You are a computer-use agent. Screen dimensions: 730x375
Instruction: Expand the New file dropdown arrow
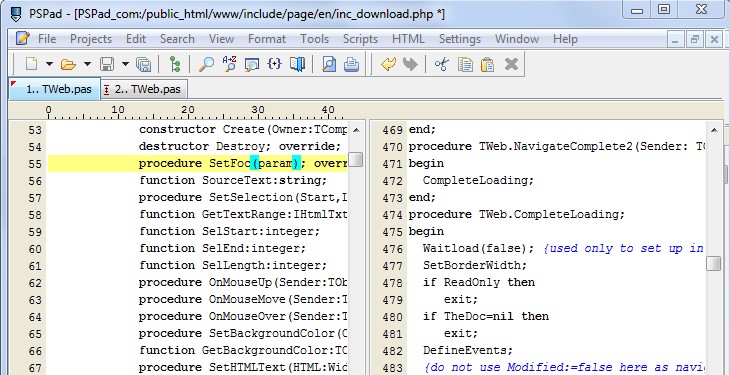pyautogui.click(x=49, y=64)
